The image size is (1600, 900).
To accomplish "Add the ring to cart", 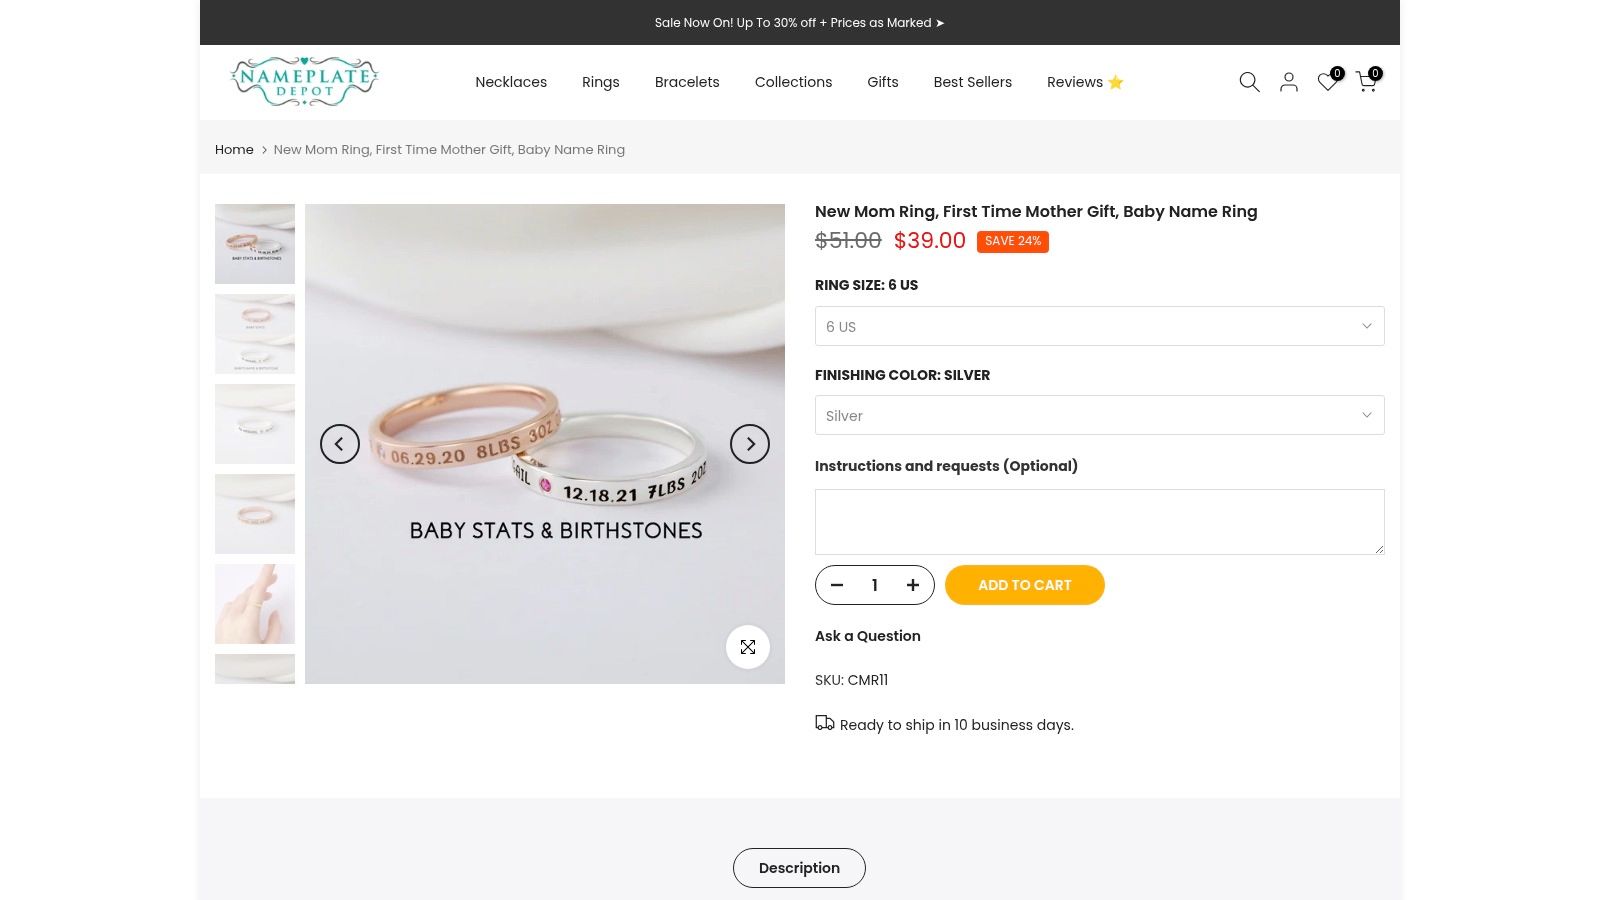I will (1025, 585).
